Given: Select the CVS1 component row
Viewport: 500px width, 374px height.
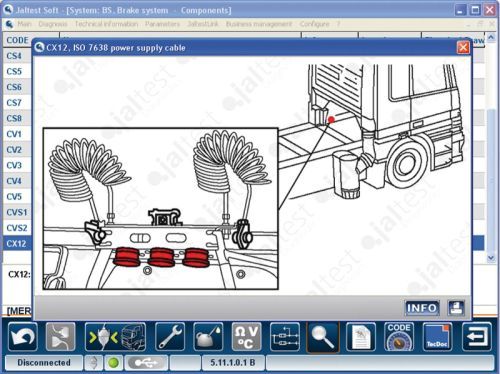Looking at the screenshot, I should coord(17,212).
